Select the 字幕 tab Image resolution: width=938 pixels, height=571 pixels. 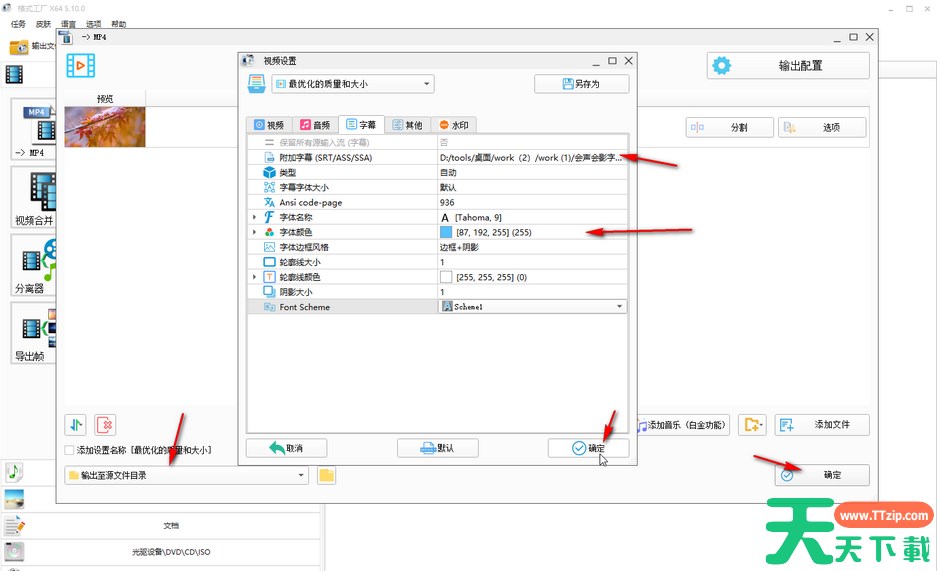pos(361,124)
